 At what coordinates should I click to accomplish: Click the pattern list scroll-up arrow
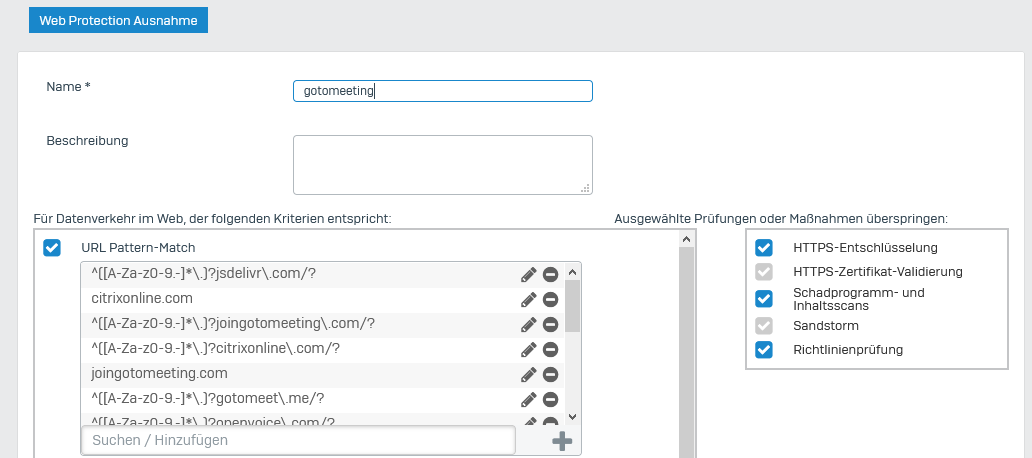[x=572, y=271]
